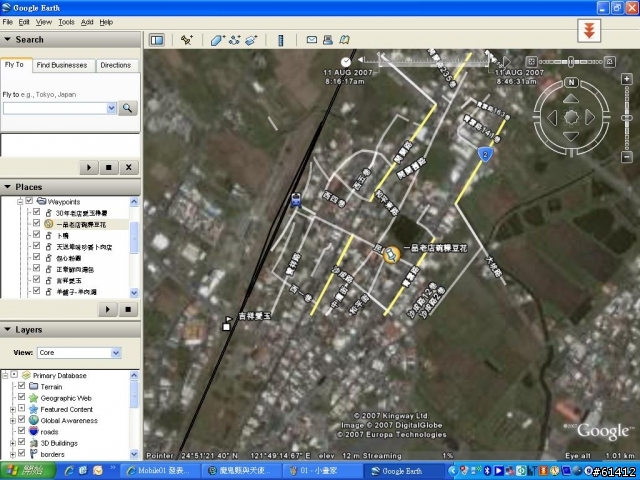Expand the Global Awareness layer node

[12, 420]
